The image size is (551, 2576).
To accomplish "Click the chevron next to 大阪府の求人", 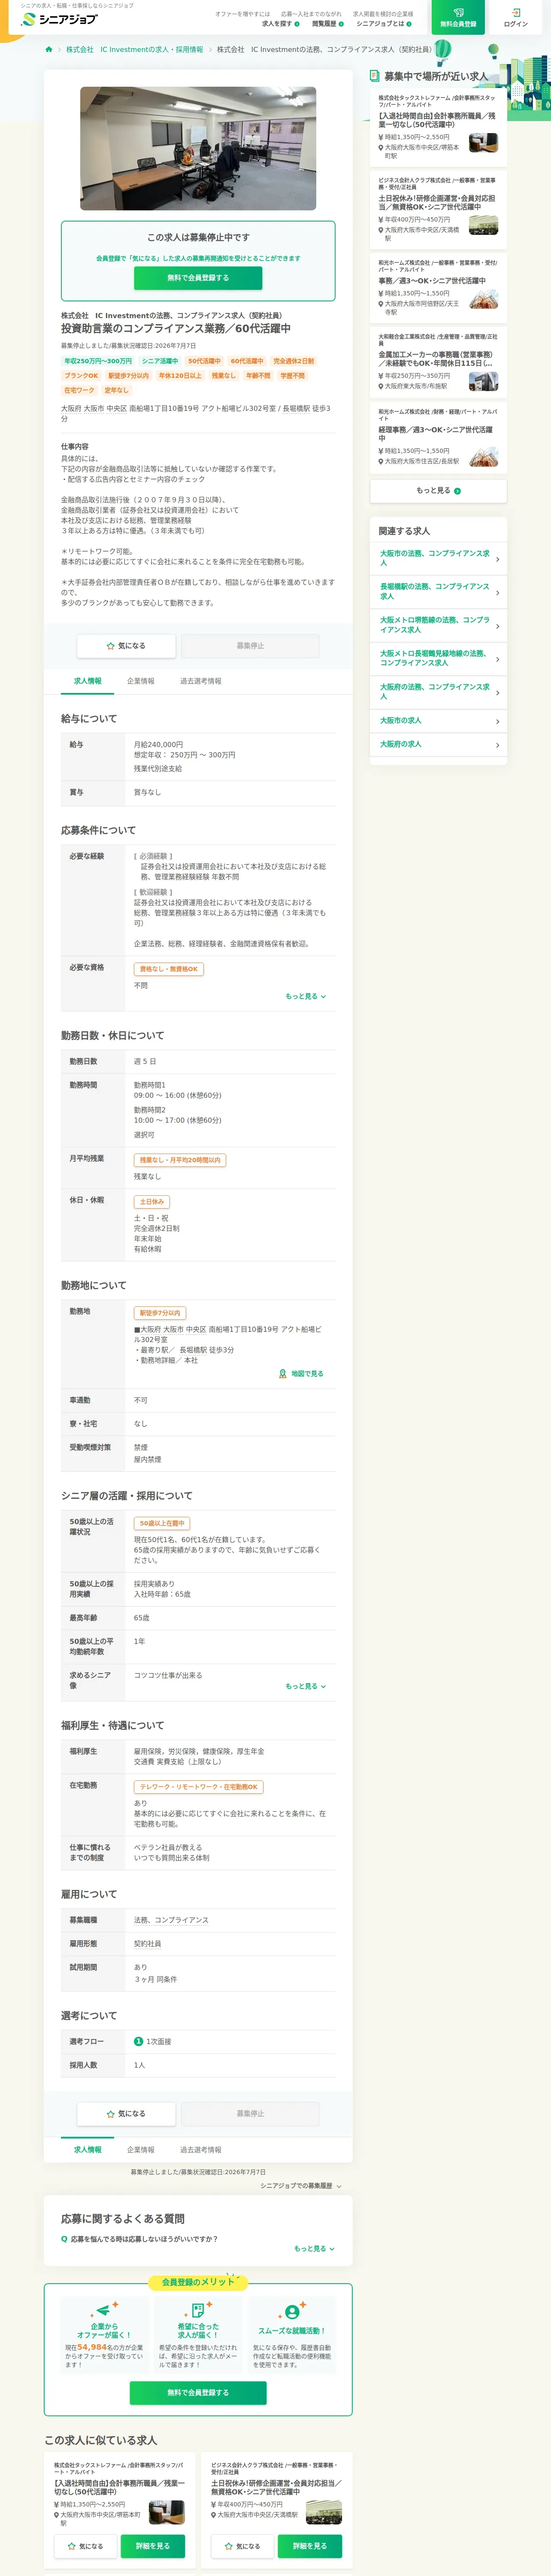I will (498, 745).
